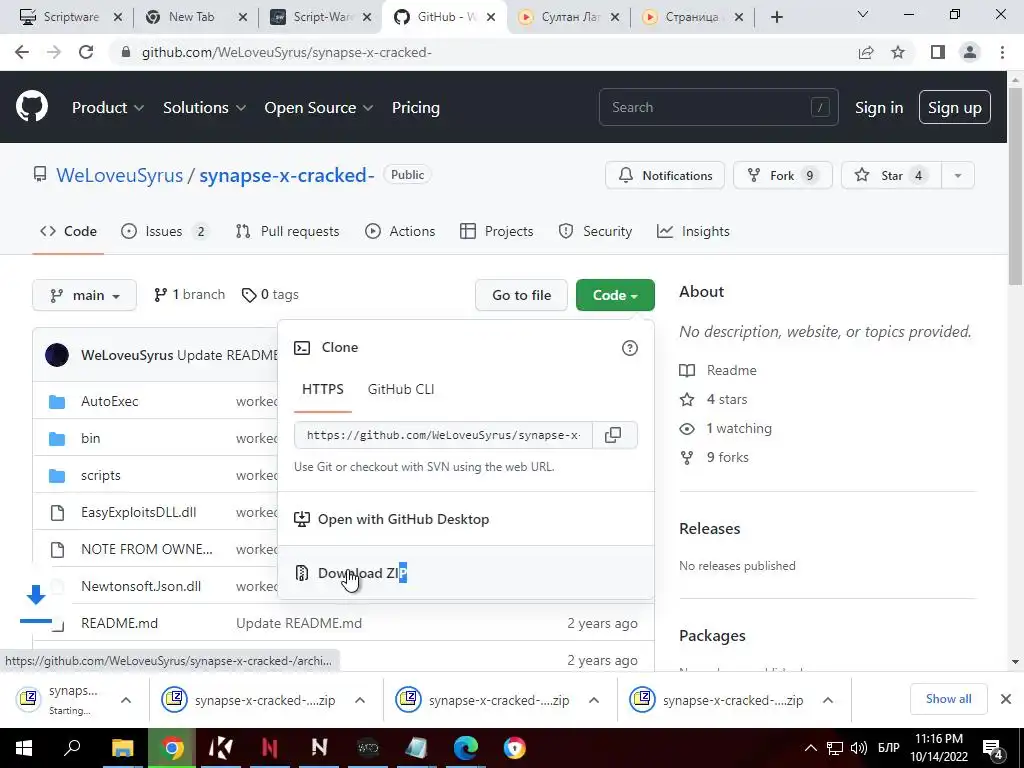Open the scripts folder
Image resolution: width=1024 pixels, height=768 pixels.
click(x=101, y=475)
